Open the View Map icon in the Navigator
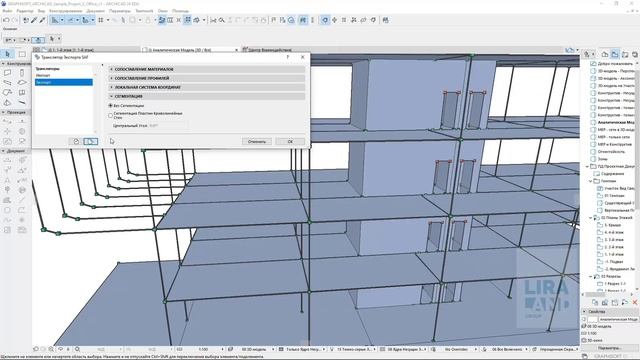This screenshot has width=640, height=360. [615, 54]
